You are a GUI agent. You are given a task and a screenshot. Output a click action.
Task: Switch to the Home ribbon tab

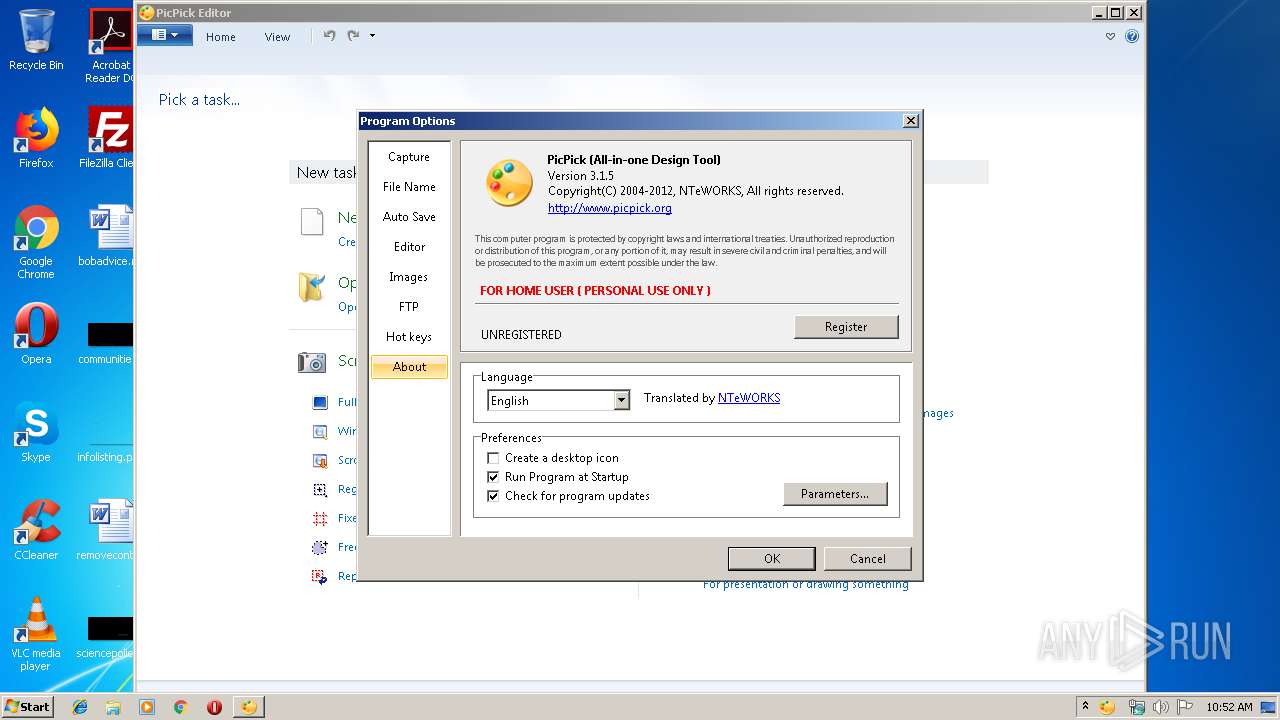[x=221, y=37]
